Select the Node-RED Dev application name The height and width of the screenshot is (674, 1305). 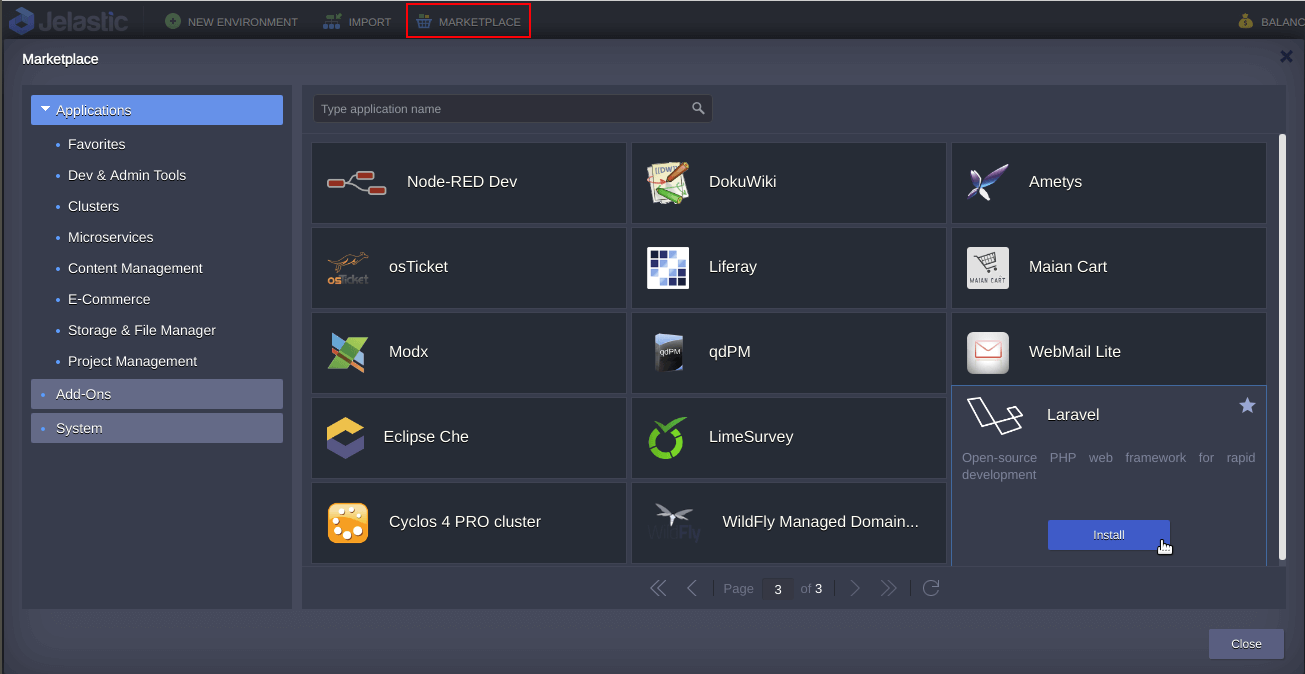462,182
